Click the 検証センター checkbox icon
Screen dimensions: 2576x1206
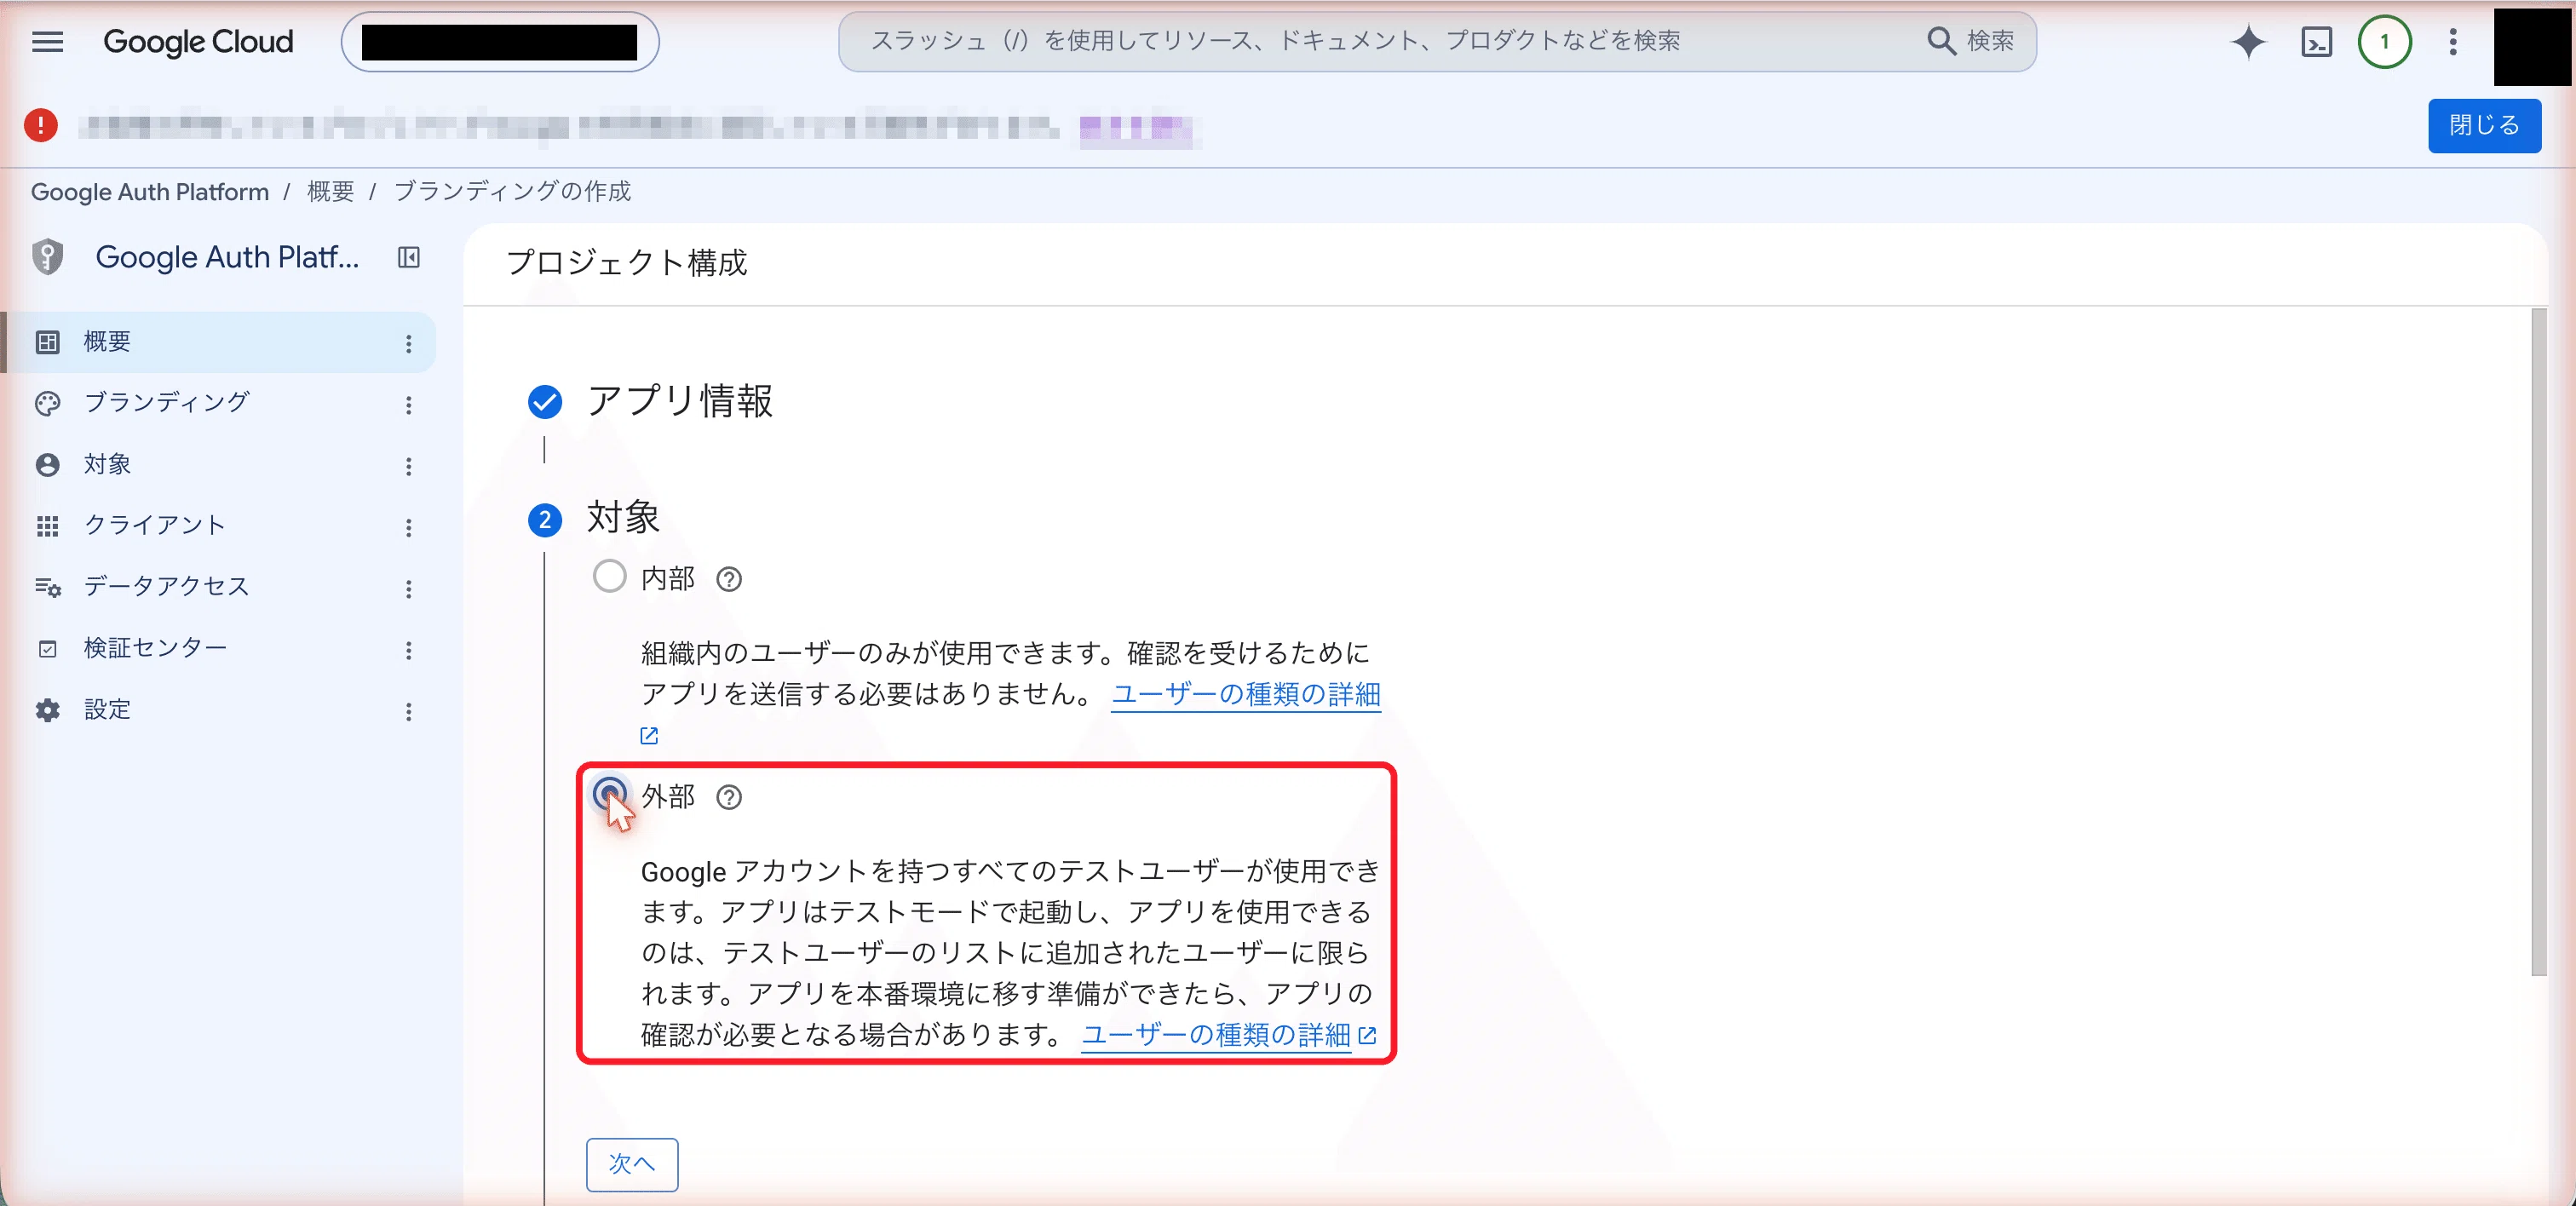pyautogui.click(x=47, y=649)
